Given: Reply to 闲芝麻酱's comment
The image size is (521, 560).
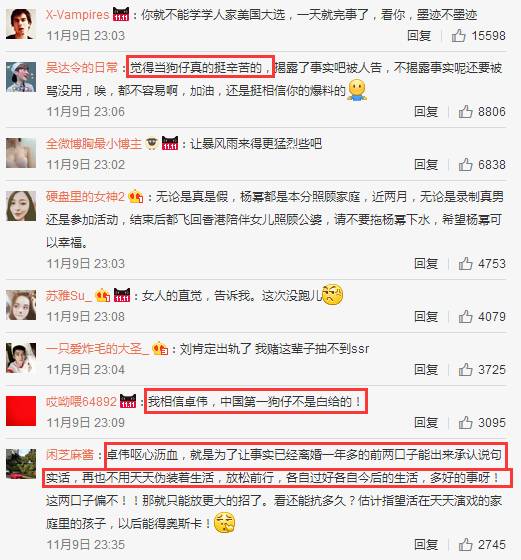Looking at the screenshot, I should (426, 545).
